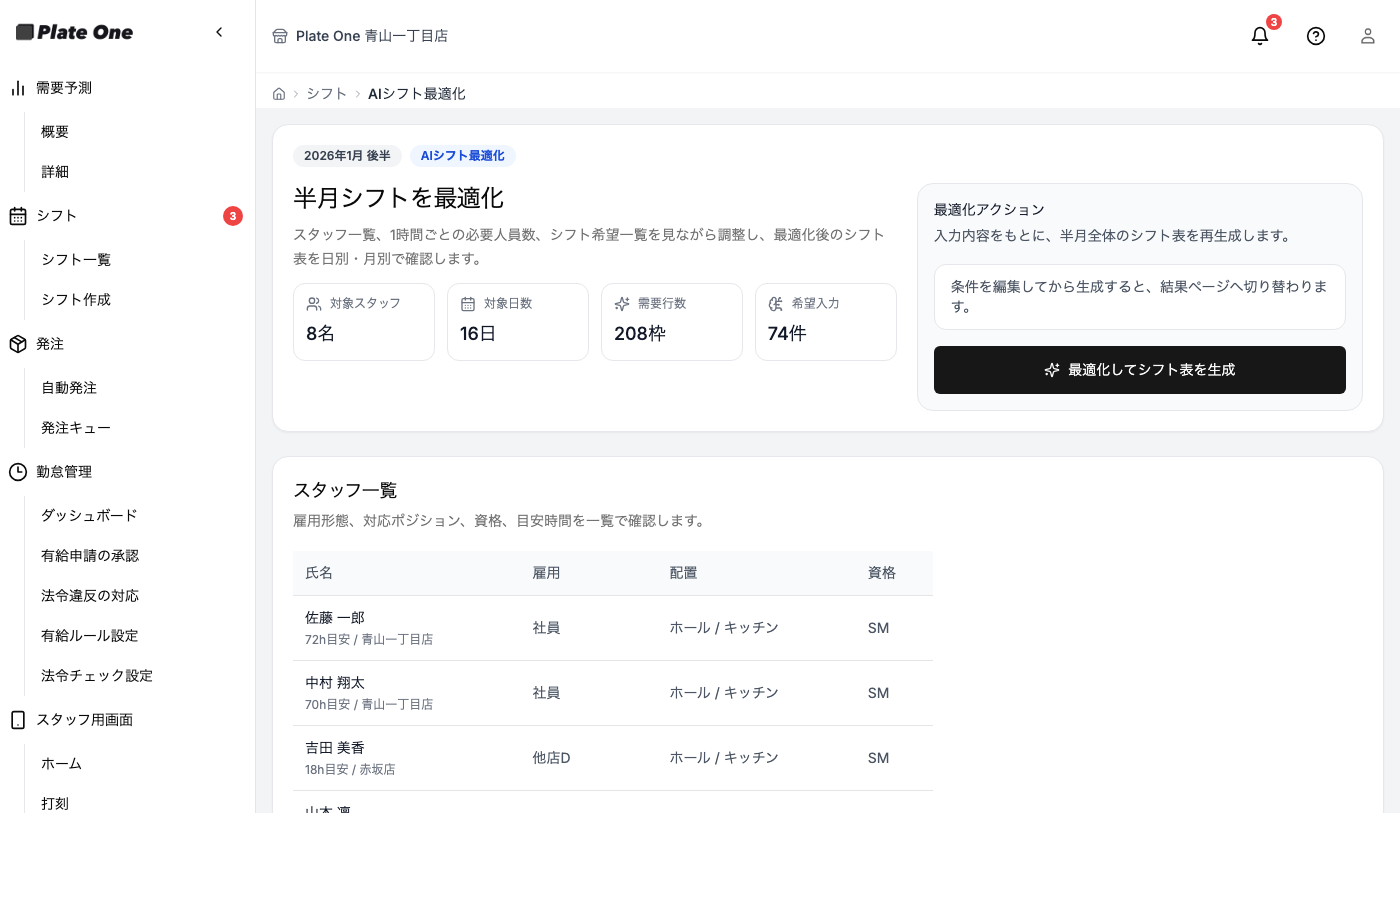
Task: Open シフト作成 in sidebar
Action: (76, 300)
